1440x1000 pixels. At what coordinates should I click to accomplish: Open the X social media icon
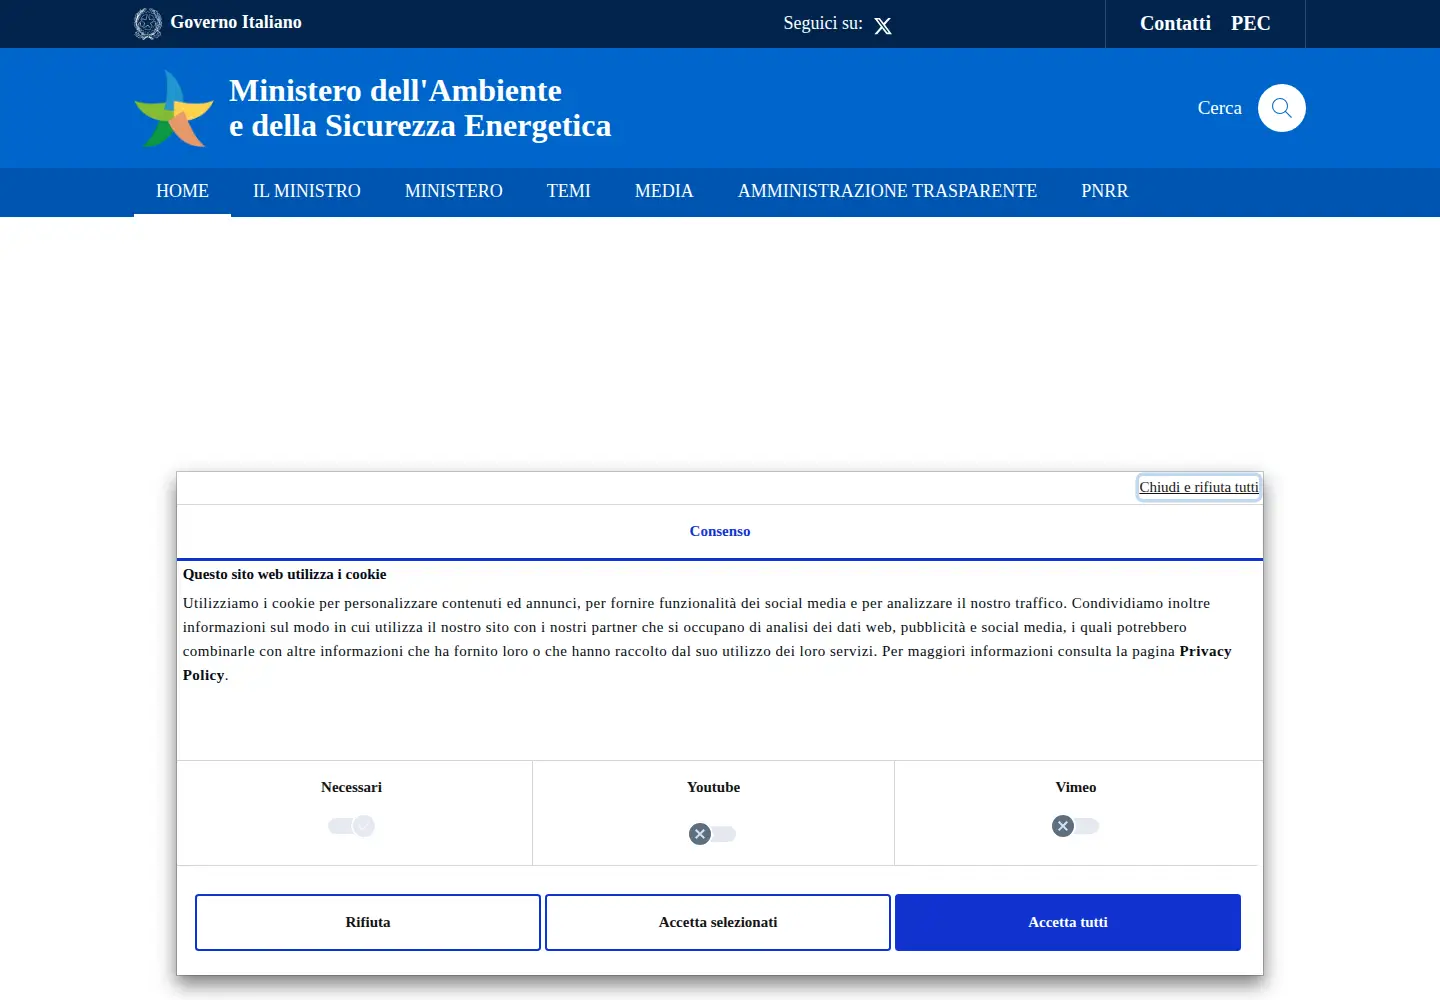click(883, 26)
